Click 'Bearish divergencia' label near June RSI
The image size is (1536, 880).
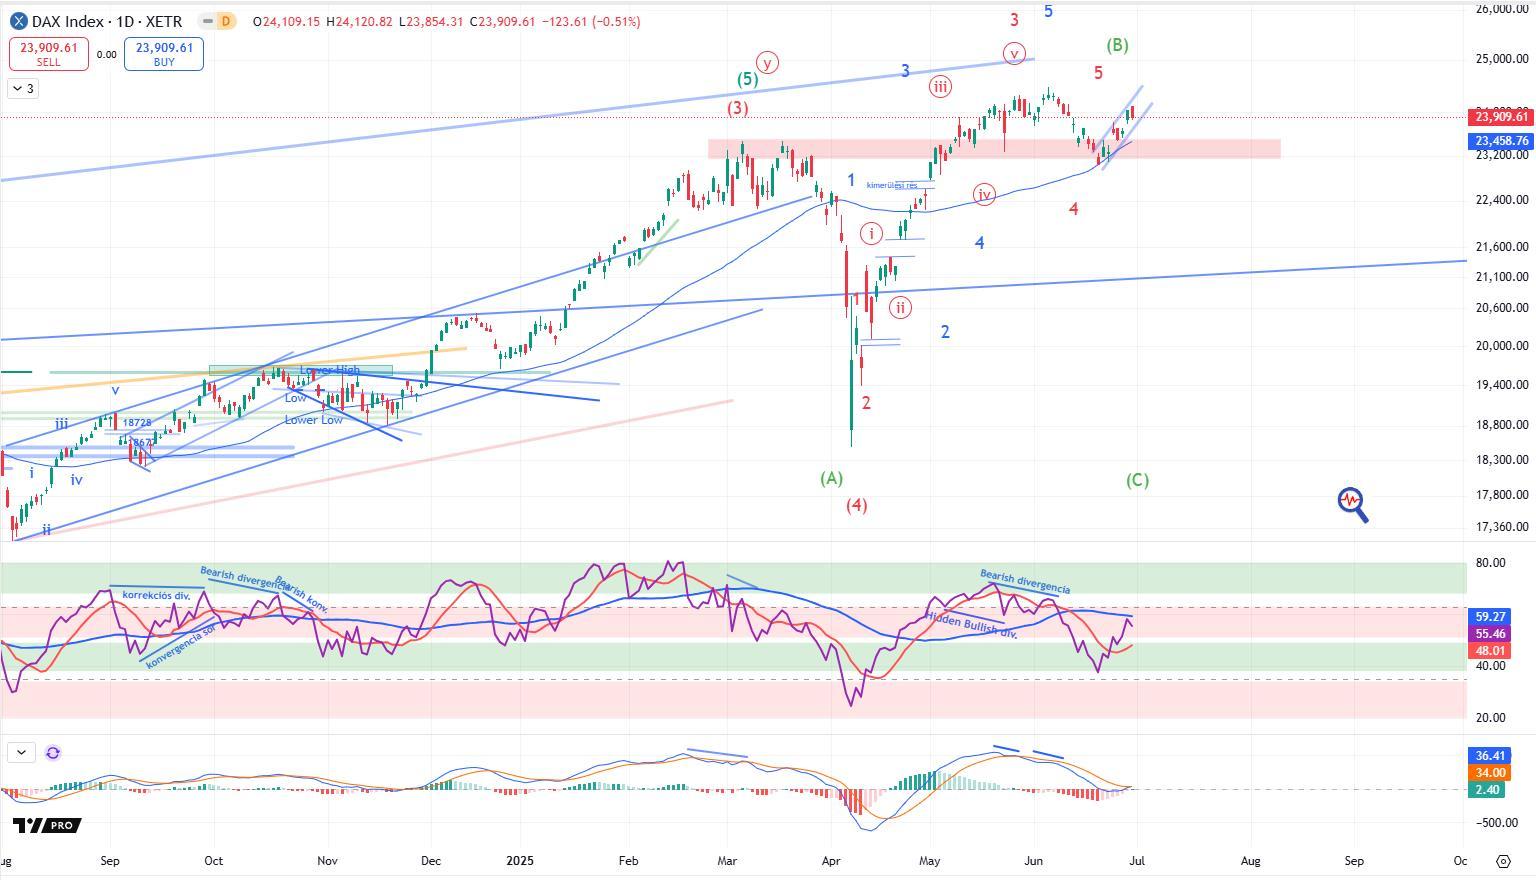(x=1025, y=582)
